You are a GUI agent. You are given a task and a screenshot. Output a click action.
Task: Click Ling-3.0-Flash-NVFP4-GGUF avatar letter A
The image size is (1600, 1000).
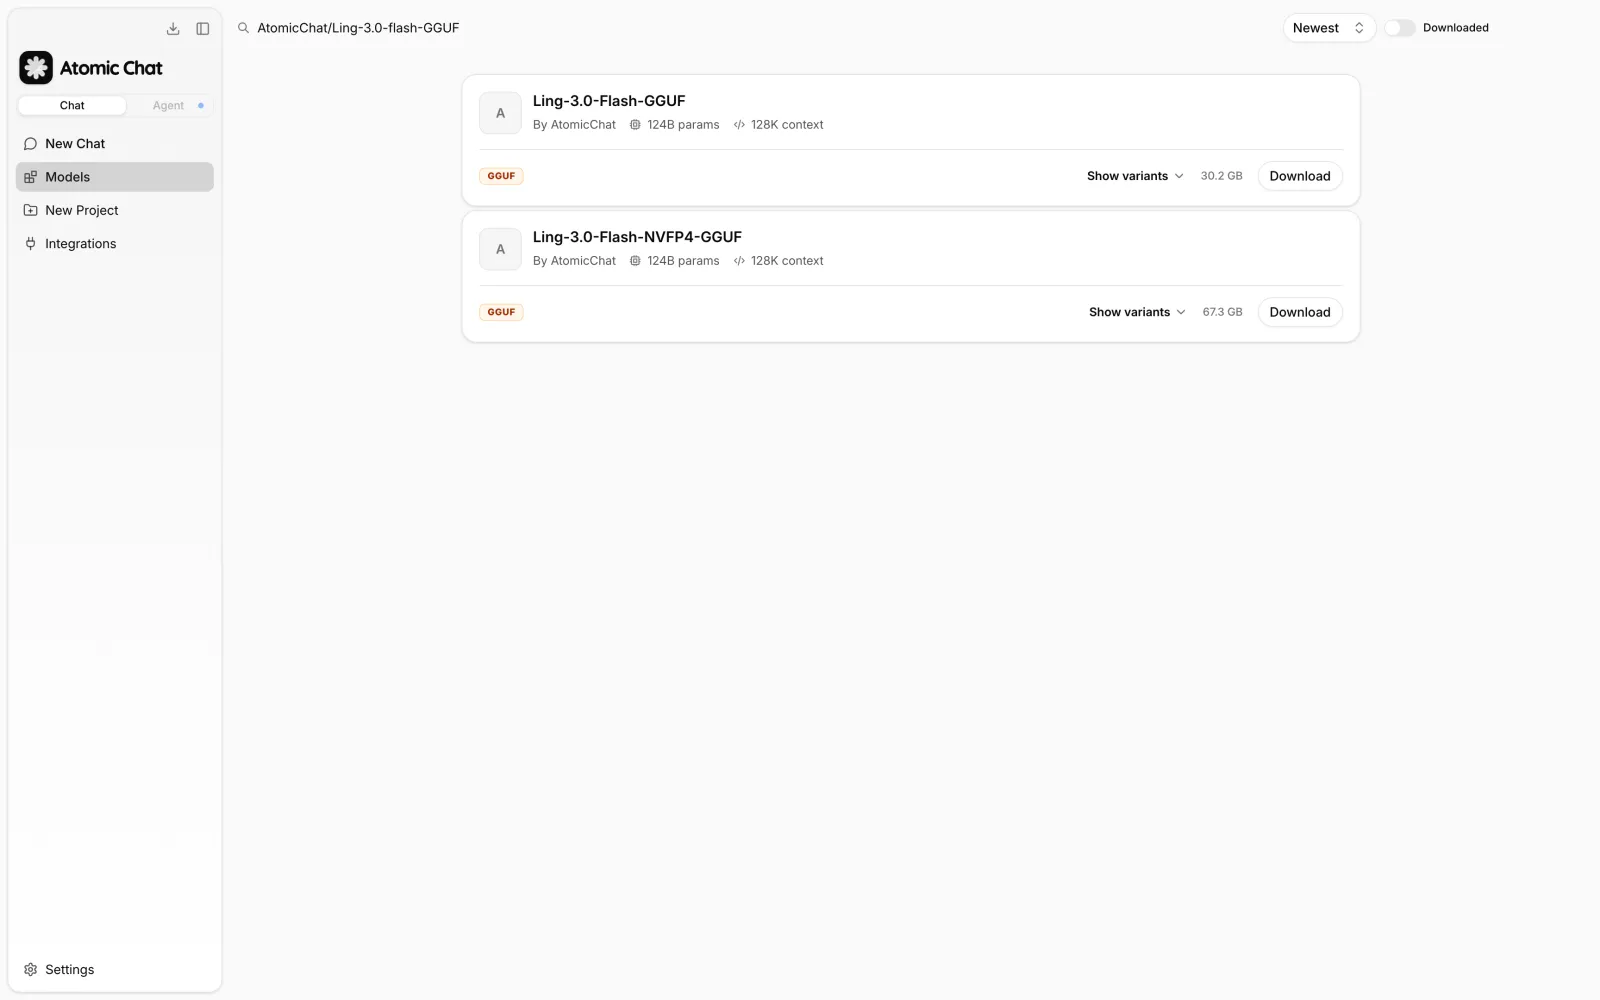[500, 249]
